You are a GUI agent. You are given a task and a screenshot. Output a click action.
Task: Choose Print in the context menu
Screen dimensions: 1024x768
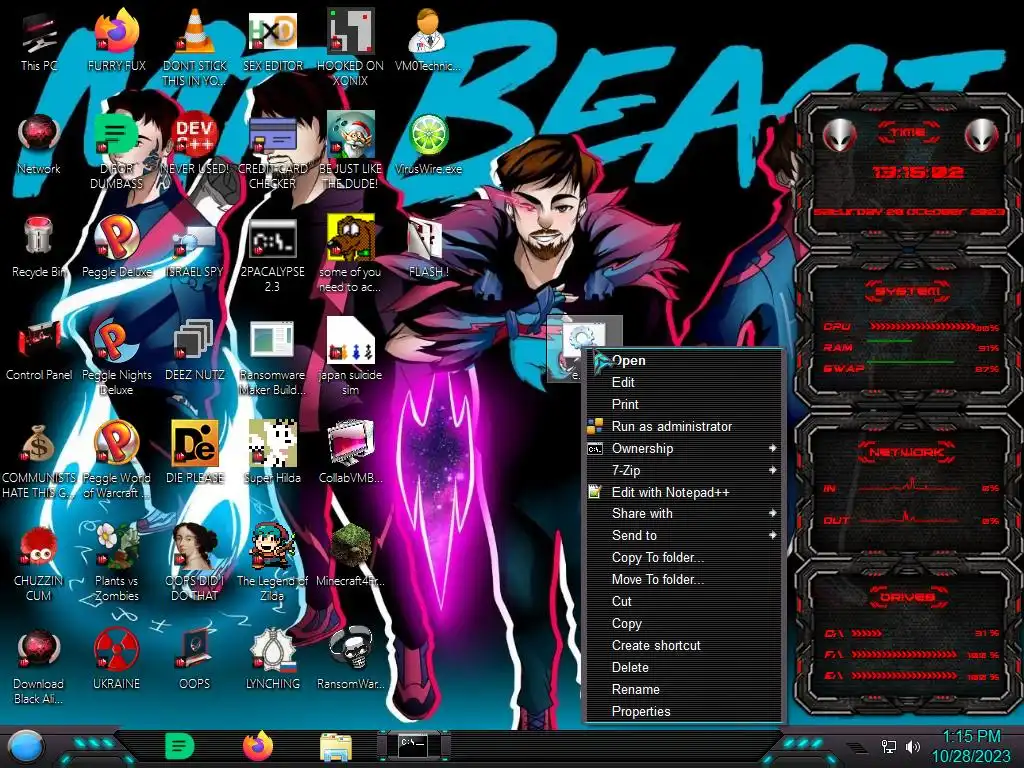point(684,404)
